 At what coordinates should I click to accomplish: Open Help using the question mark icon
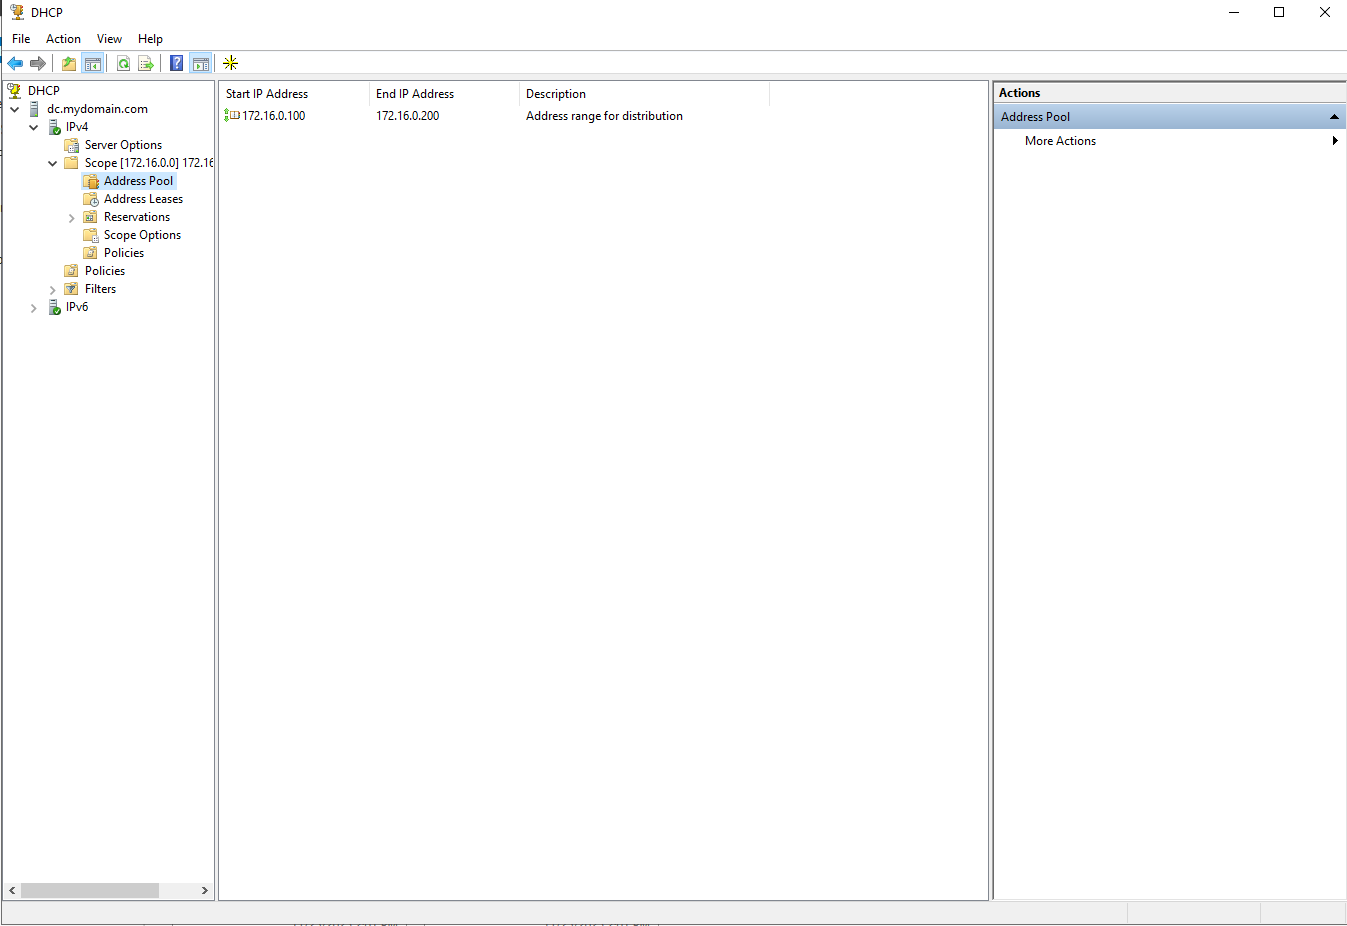coord(176,63)
